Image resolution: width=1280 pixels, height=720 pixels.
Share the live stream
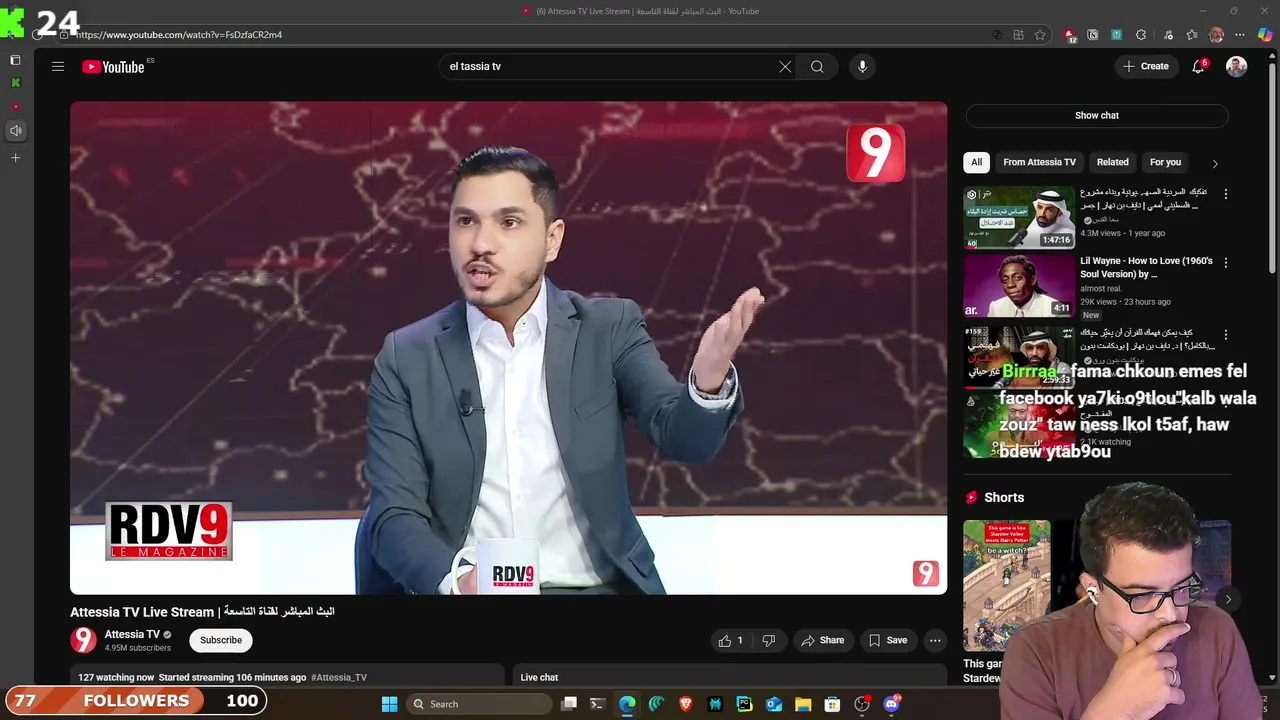coord(822,640)
